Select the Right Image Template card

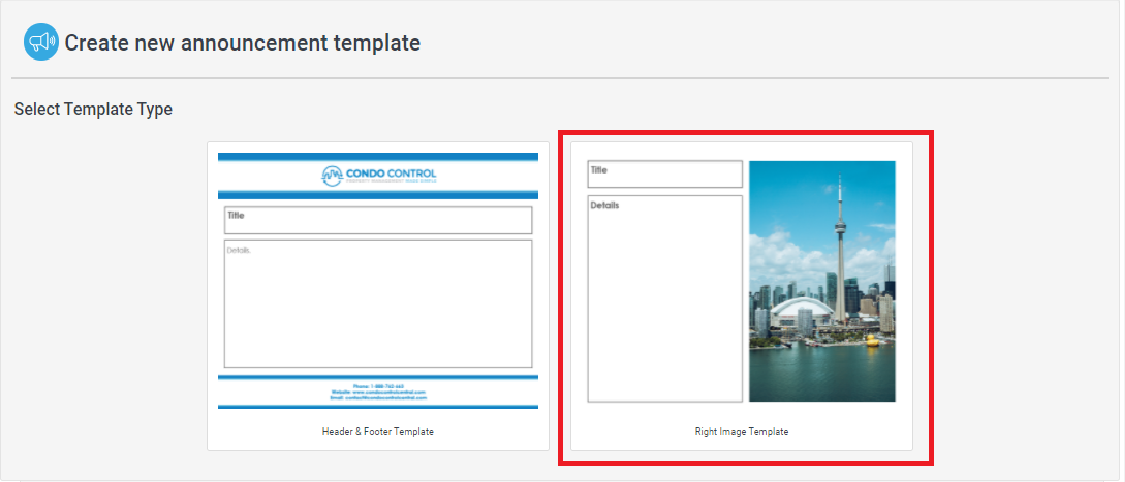[x=741, y=298]
